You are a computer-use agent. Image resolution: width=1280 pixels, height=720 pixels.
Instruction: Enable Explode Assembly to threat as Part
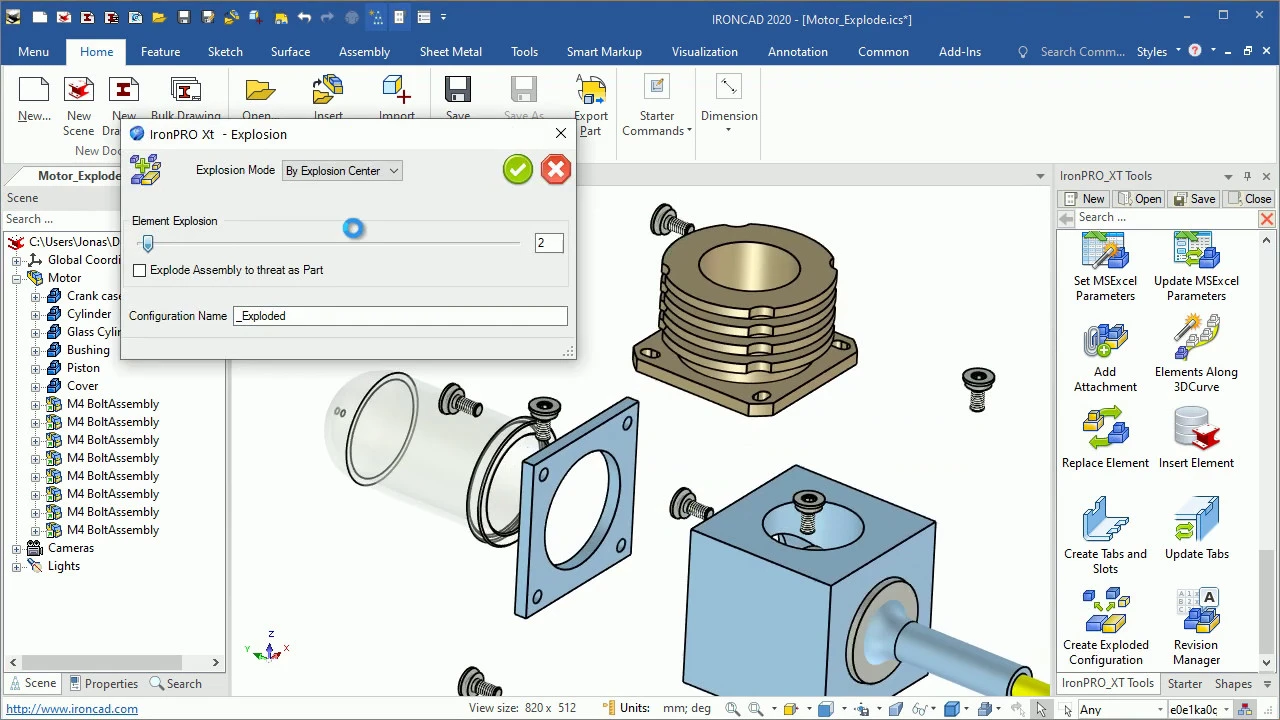pyautogui.click(x=140, y=270)
